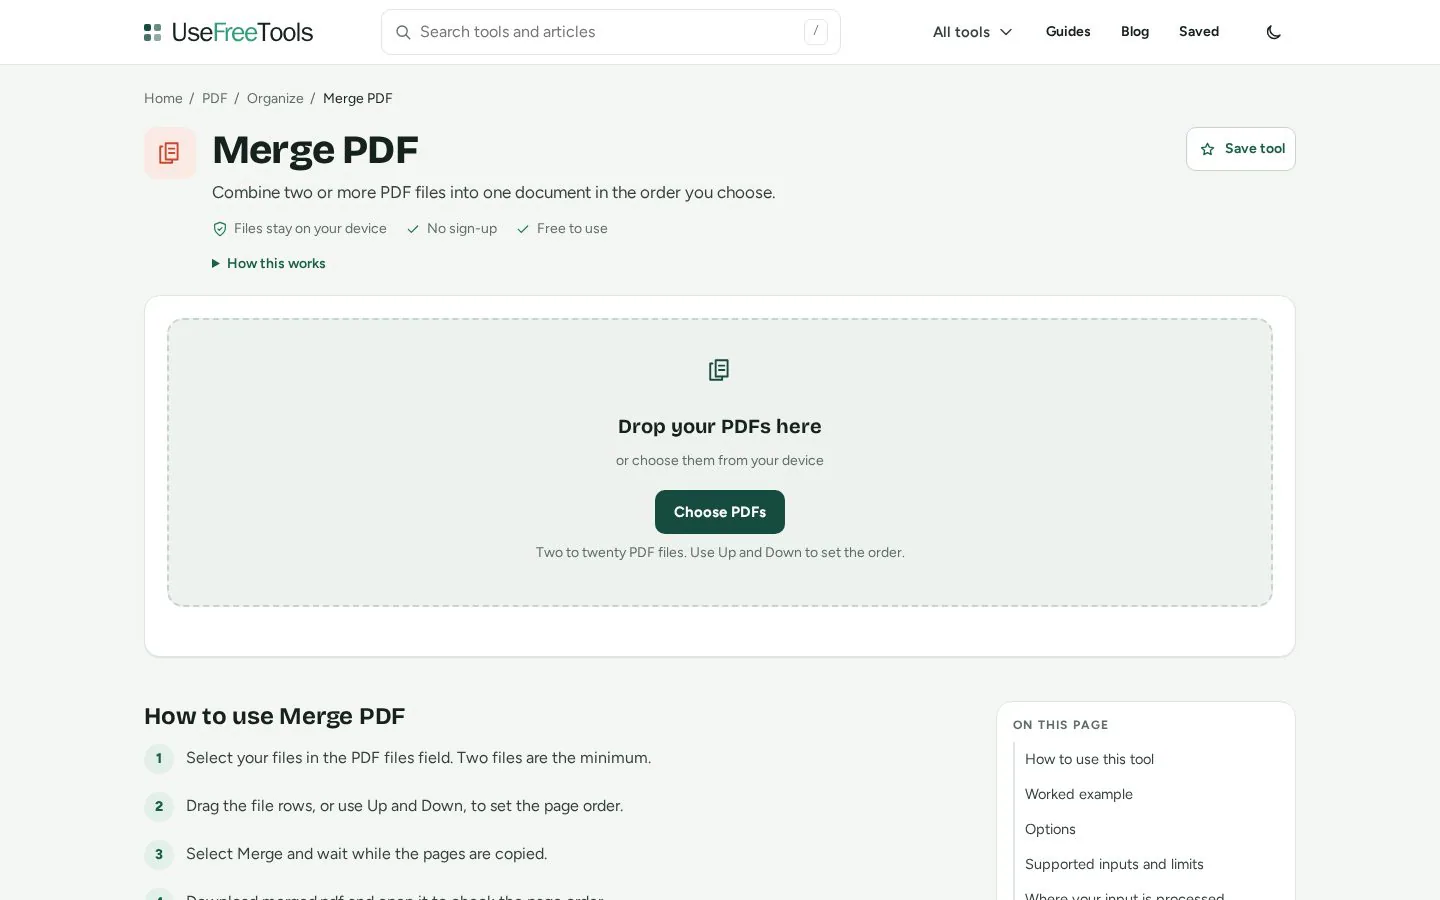1440x900 pixels.
Task: Focus the Search tools and articles field
Action: (611, 32)
